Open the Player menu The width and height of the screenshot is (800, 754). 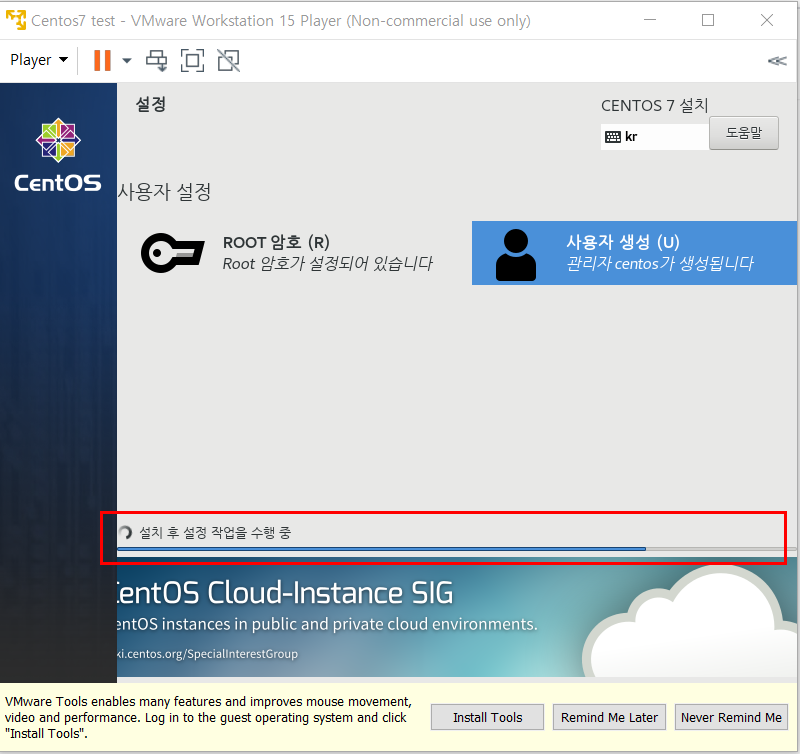tap(39, 60)
